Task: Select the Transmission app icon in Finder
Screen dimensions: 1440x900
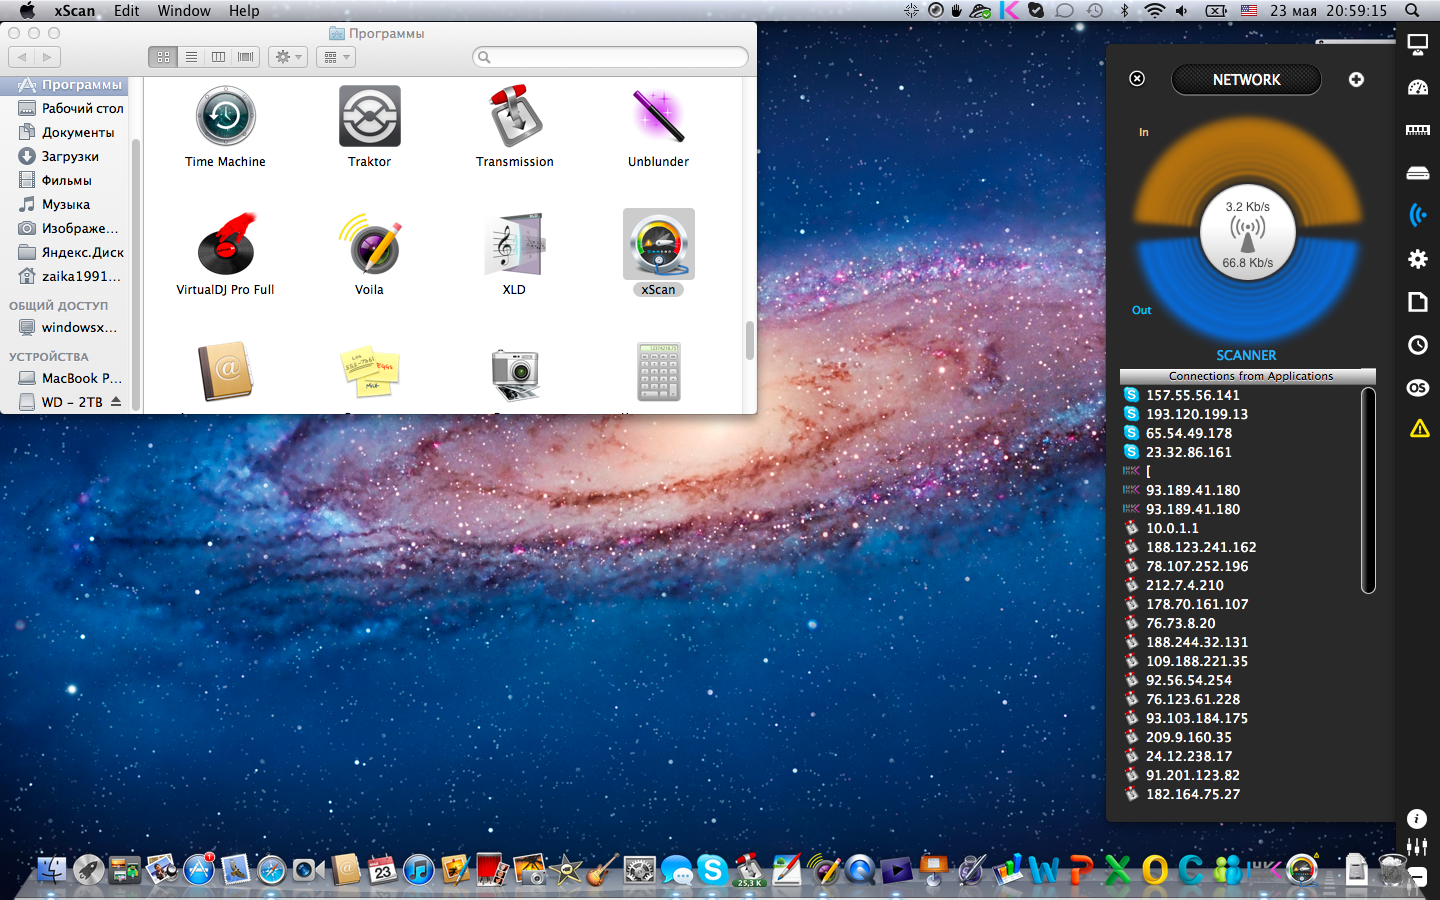Action: pos(514,117)
